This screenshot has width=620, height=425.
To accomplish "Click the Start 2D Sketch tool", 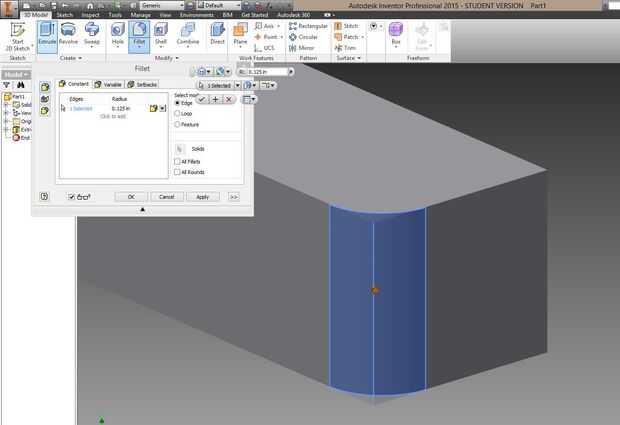I will [17, 37].
